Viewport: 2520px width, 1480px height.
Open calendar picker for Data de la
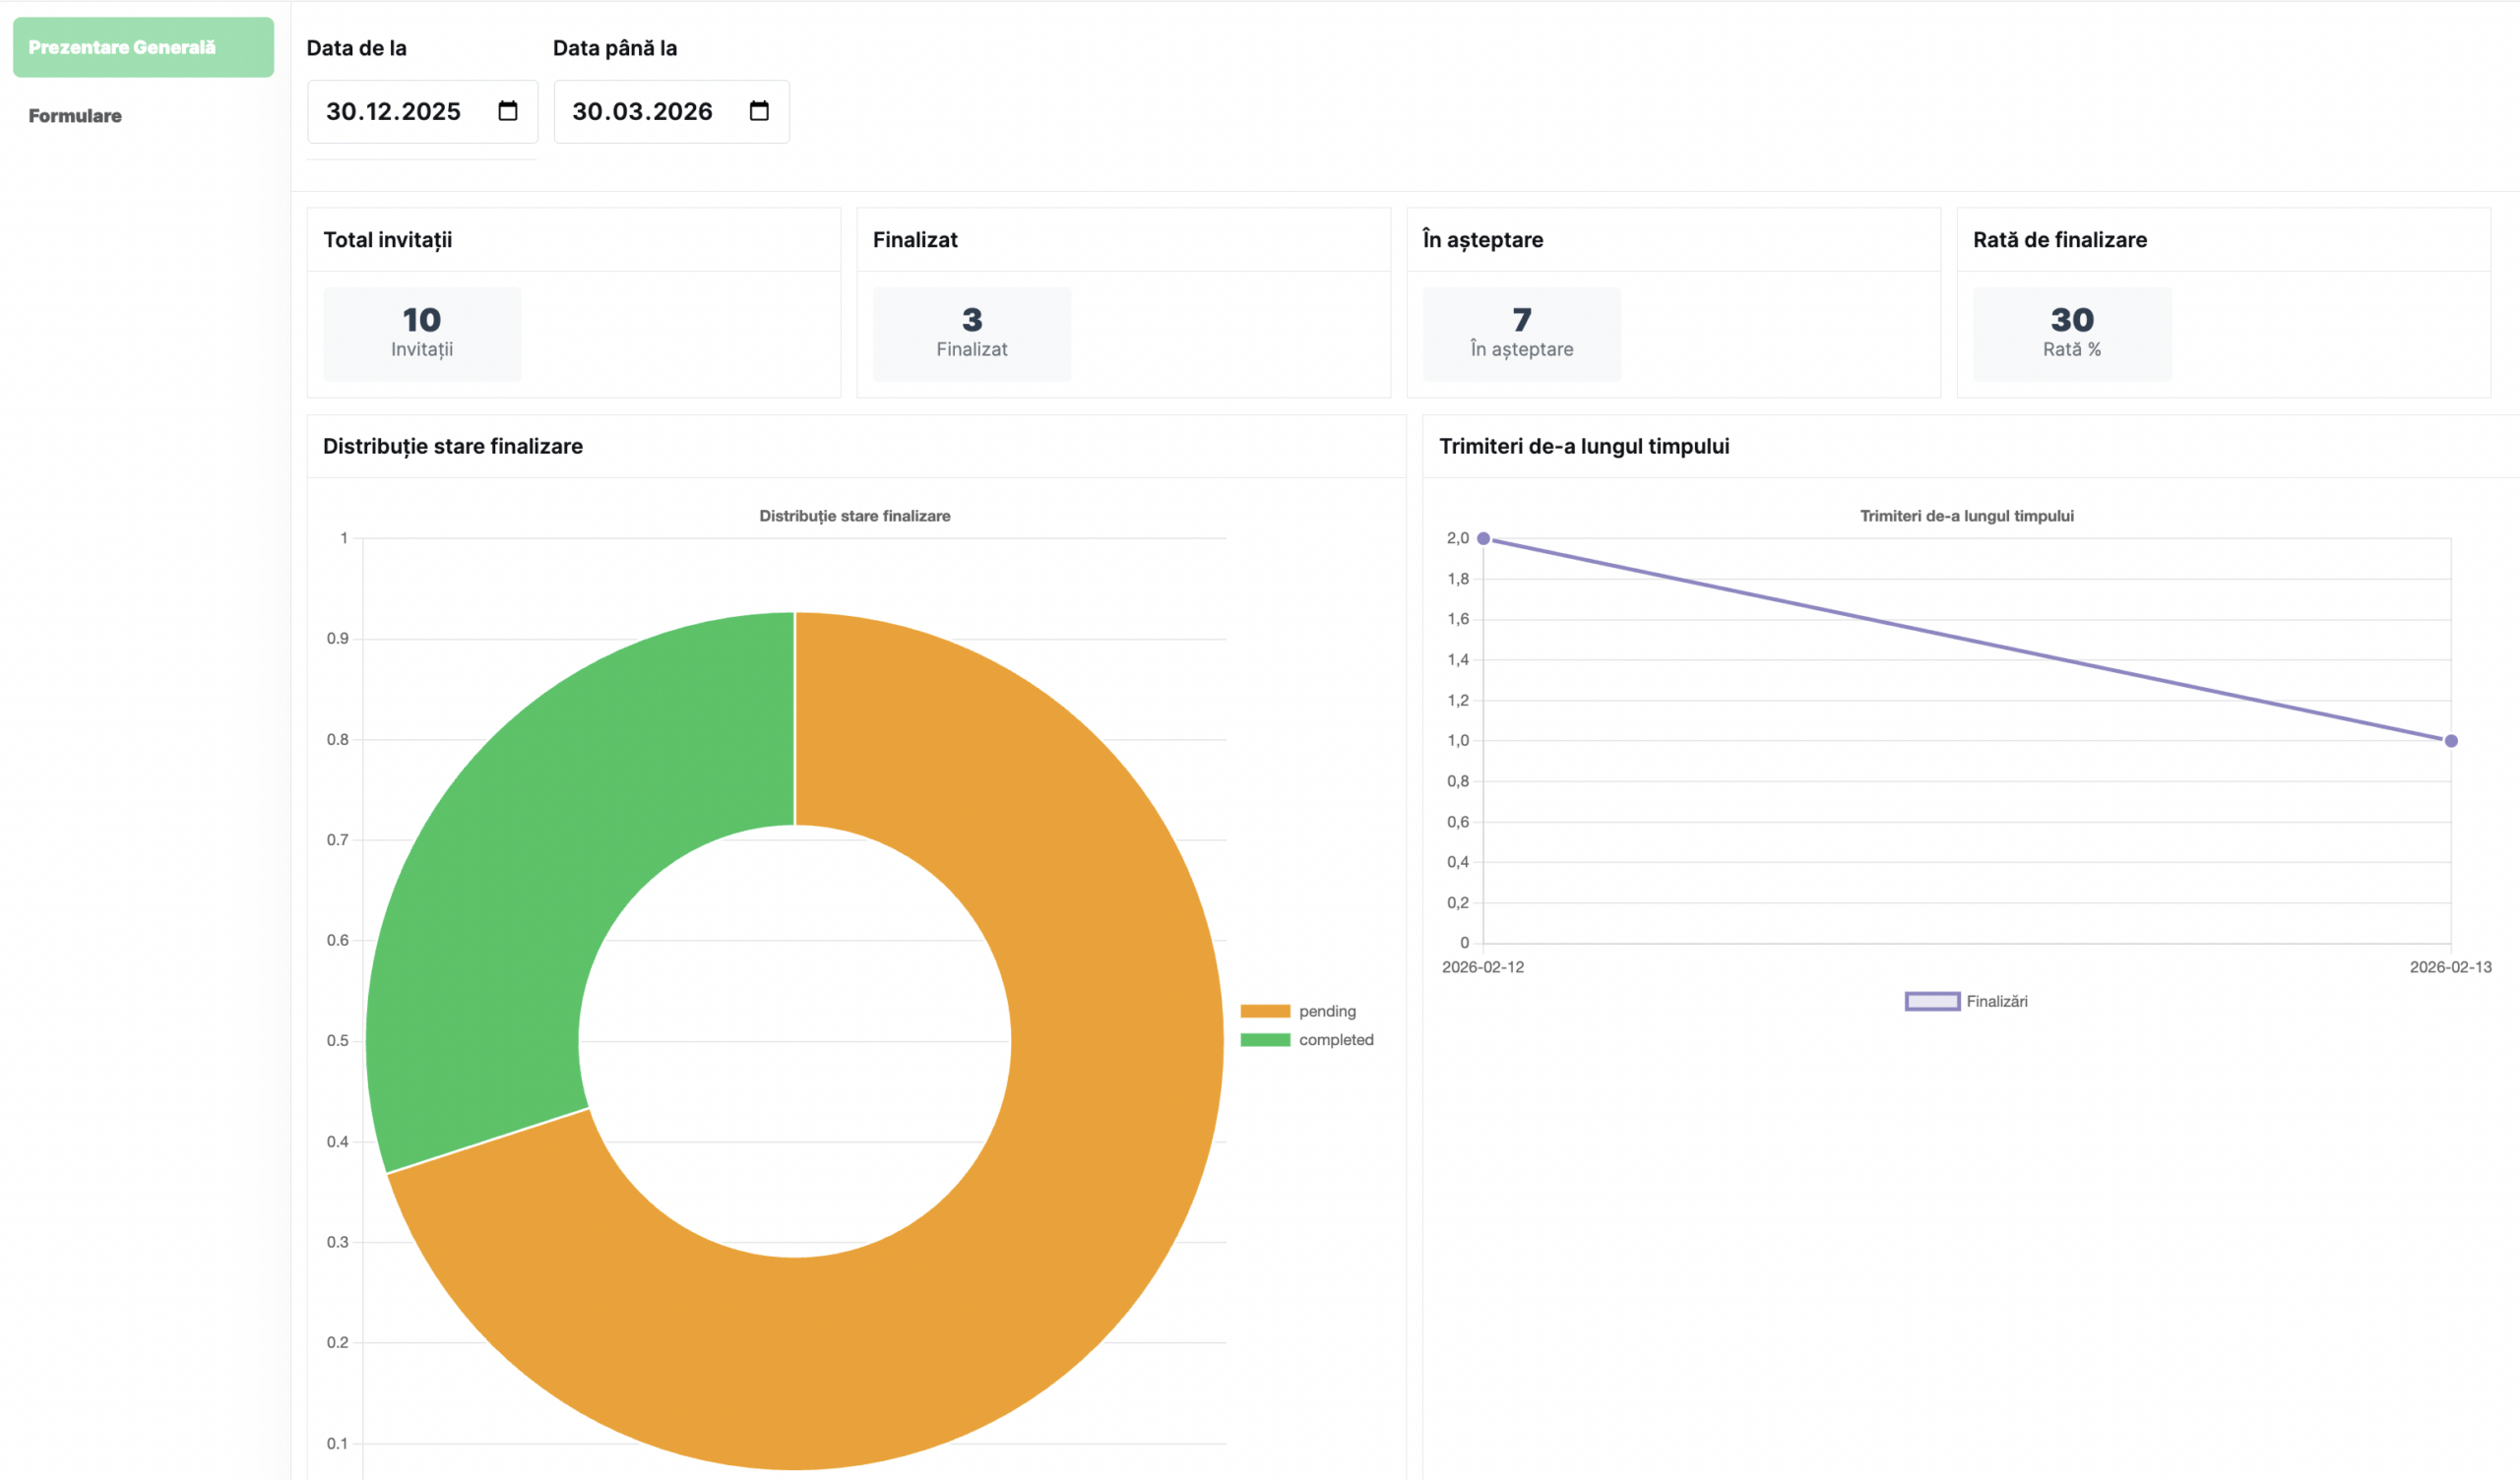coord(508,111)
